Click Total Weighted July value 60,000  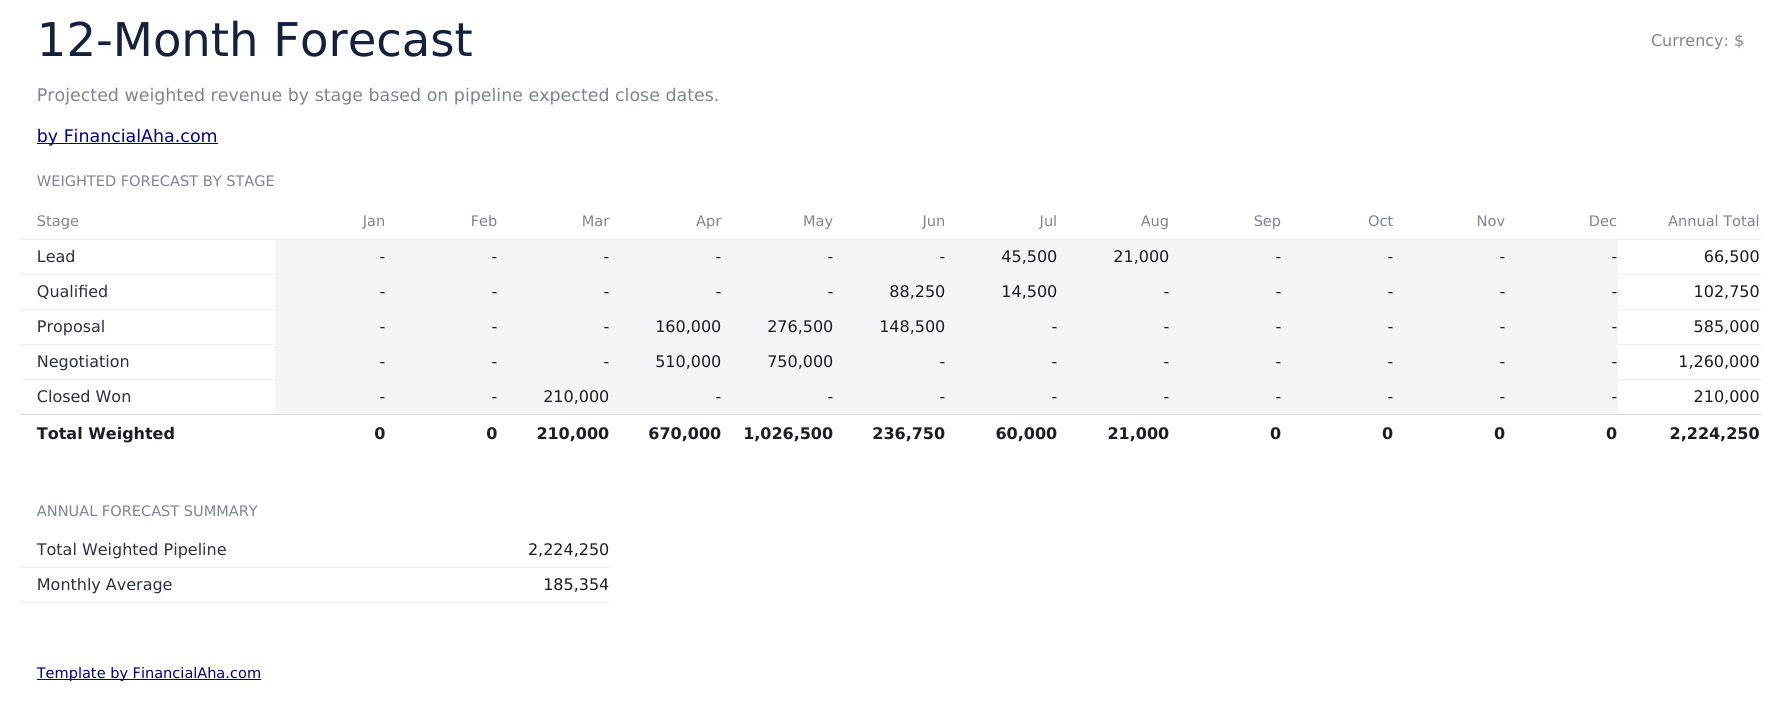(x=1026, y=434)
